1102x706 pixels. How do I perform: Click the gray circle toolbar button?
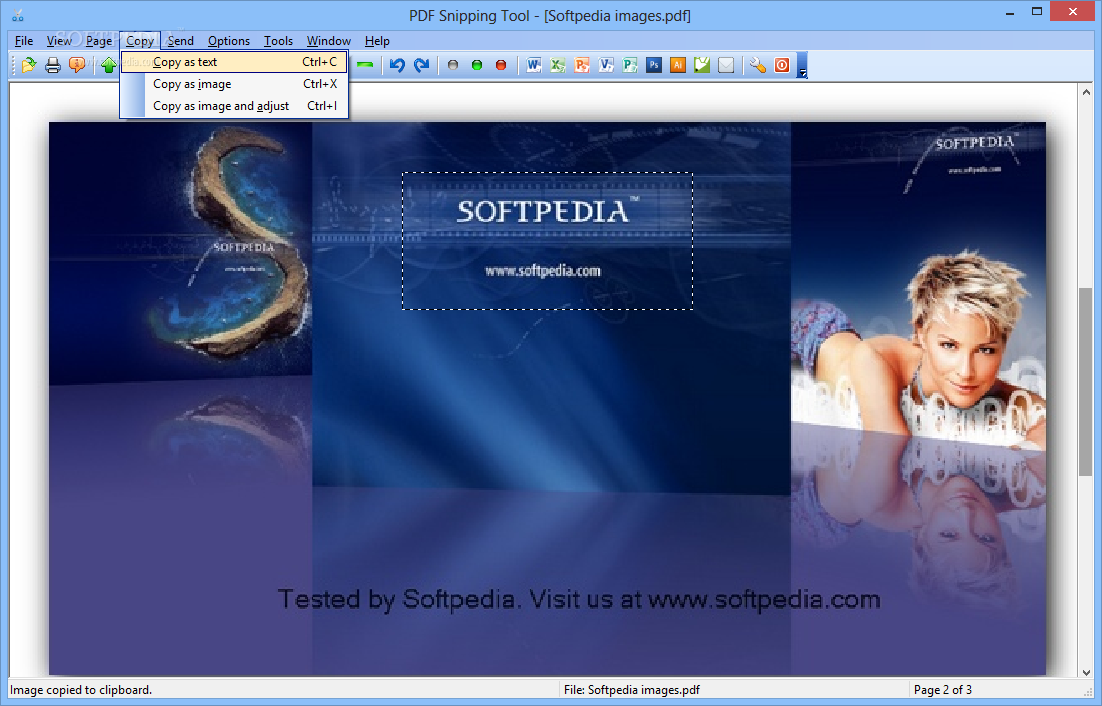coord(453,65)
